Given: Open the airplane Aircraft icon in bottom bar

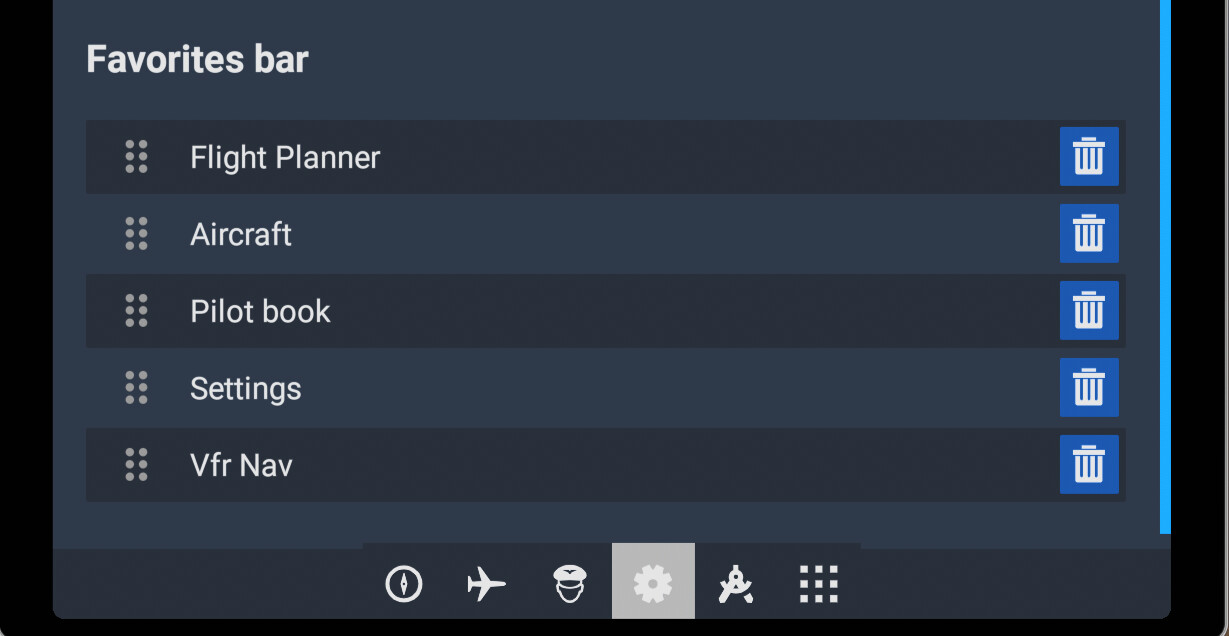Looking at the screenshot, I should tap(487, 583).
